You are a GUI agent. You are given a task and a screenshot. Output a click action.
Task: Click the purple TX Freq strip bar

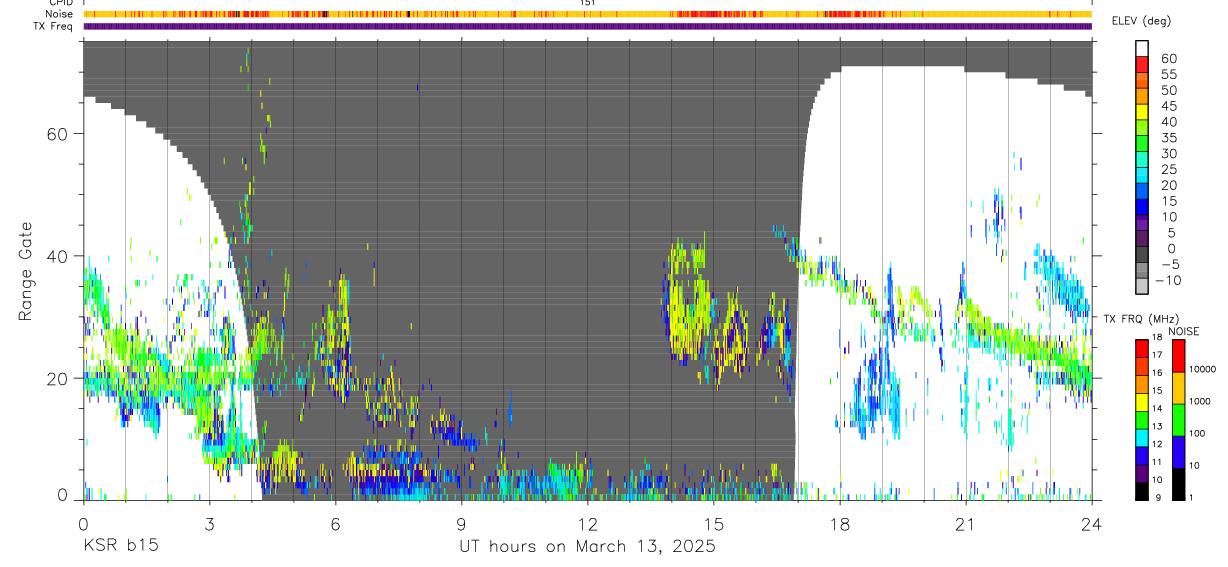coord(587,26)
